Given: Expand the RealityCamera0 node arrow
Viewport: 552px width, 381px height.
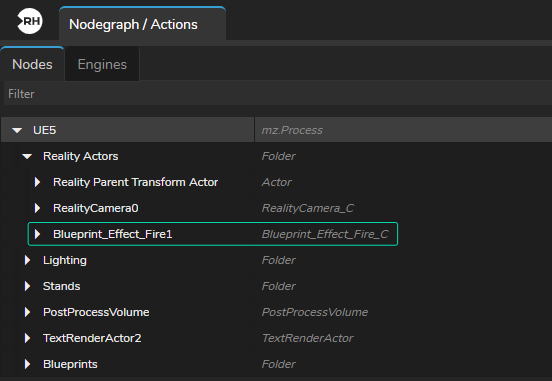Looking at the screenshot, I should [x=37, y=208].
